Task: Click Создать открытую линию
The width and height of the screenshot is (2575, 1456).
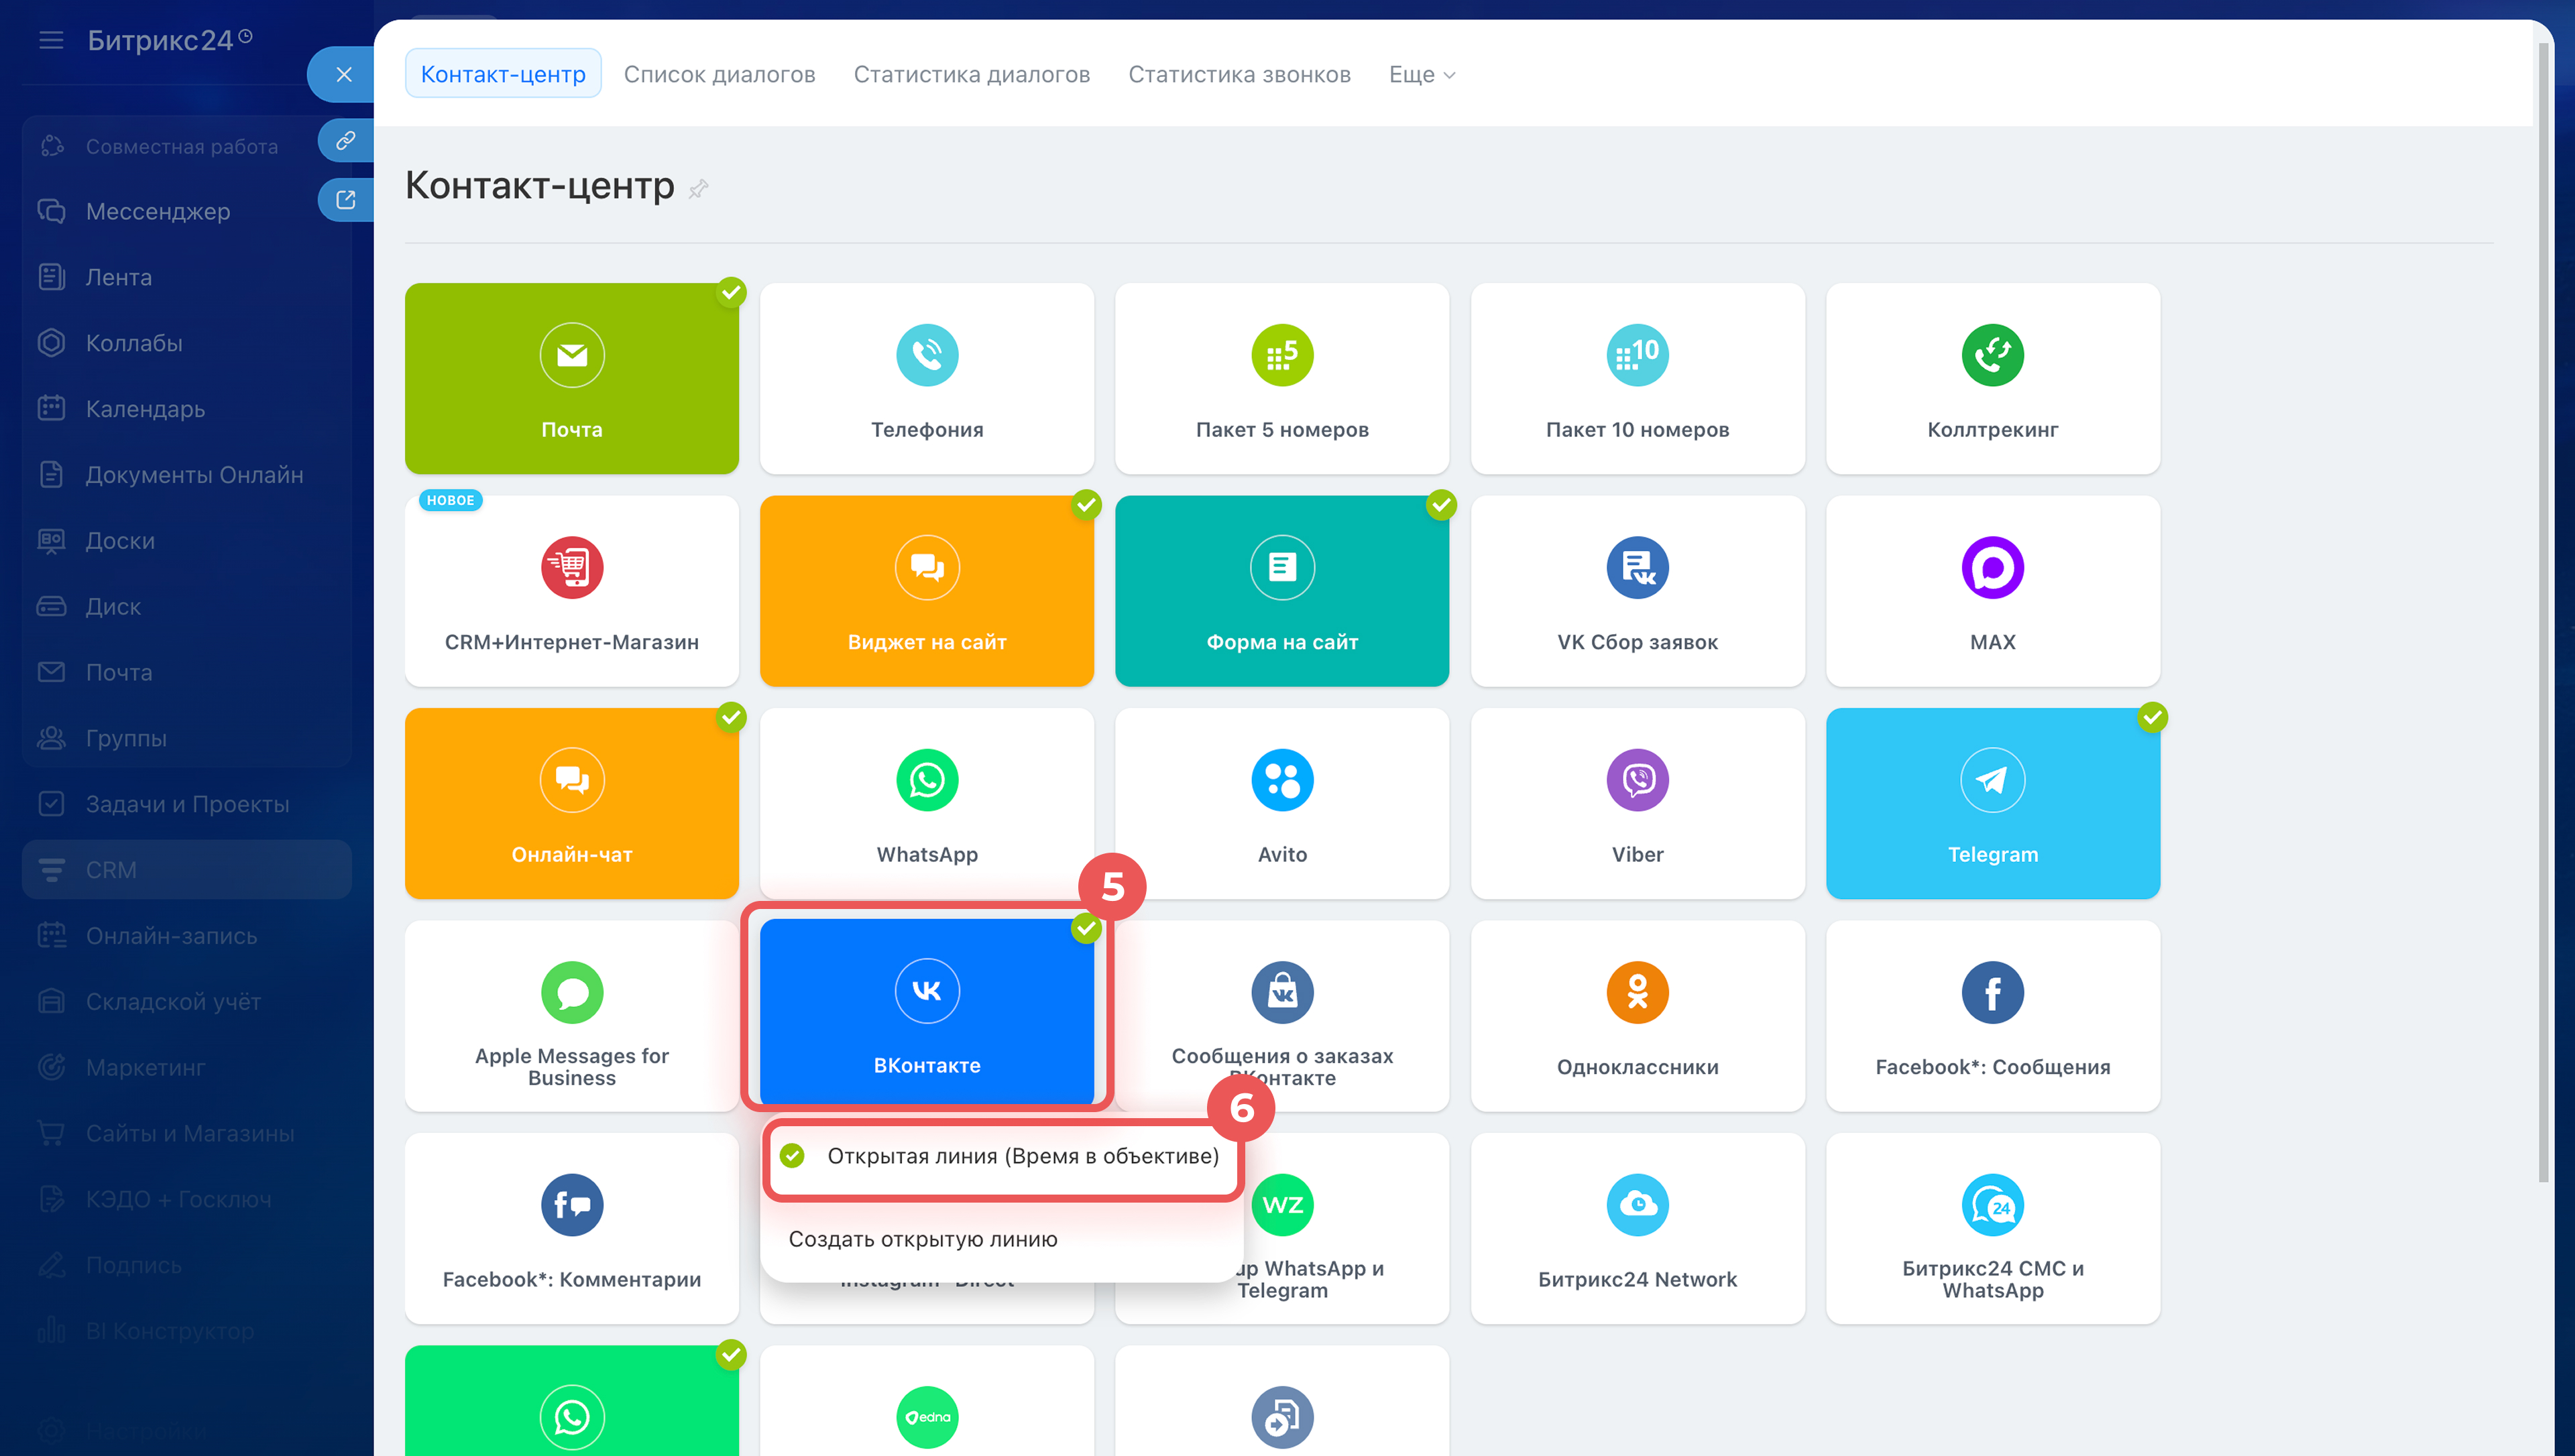Action: click(x=922, y=1239)
